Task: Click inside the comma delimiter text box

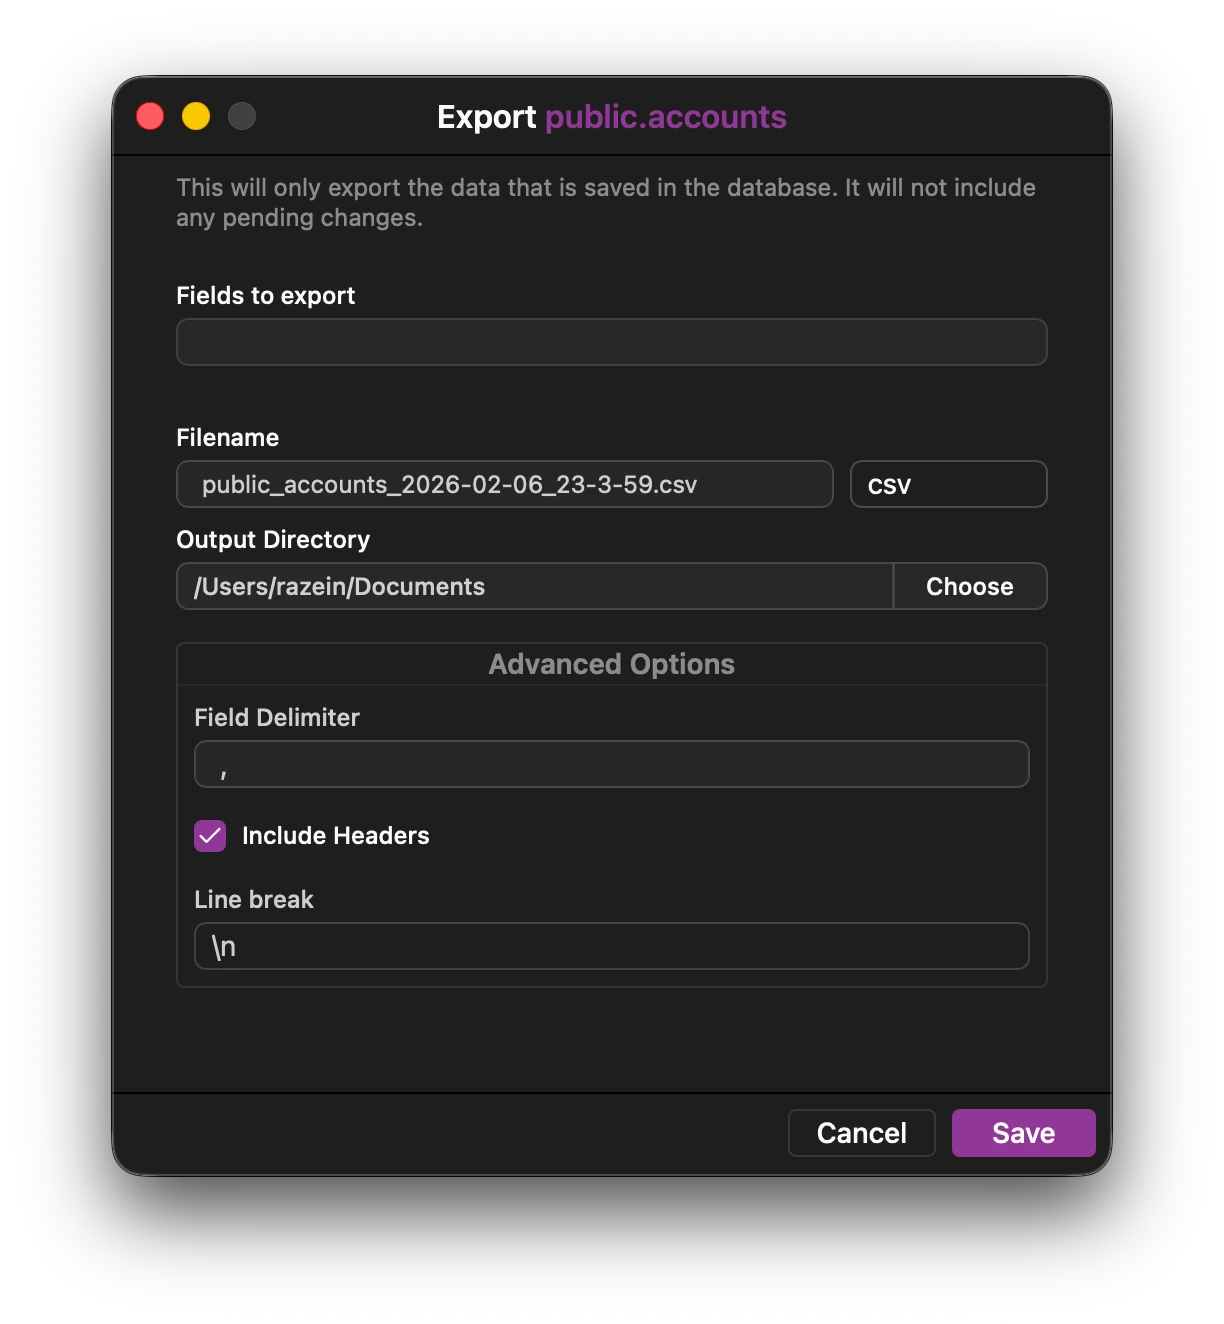Action: [x=611, y=763]
